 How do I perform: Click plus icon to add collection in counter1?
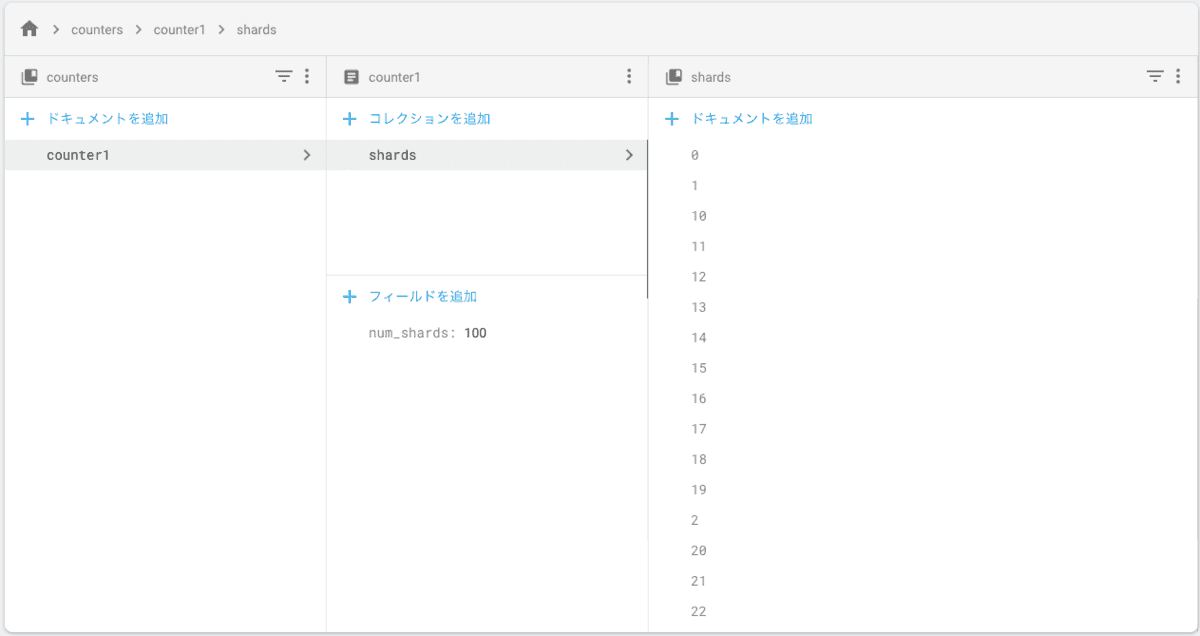tap(350, 119)
